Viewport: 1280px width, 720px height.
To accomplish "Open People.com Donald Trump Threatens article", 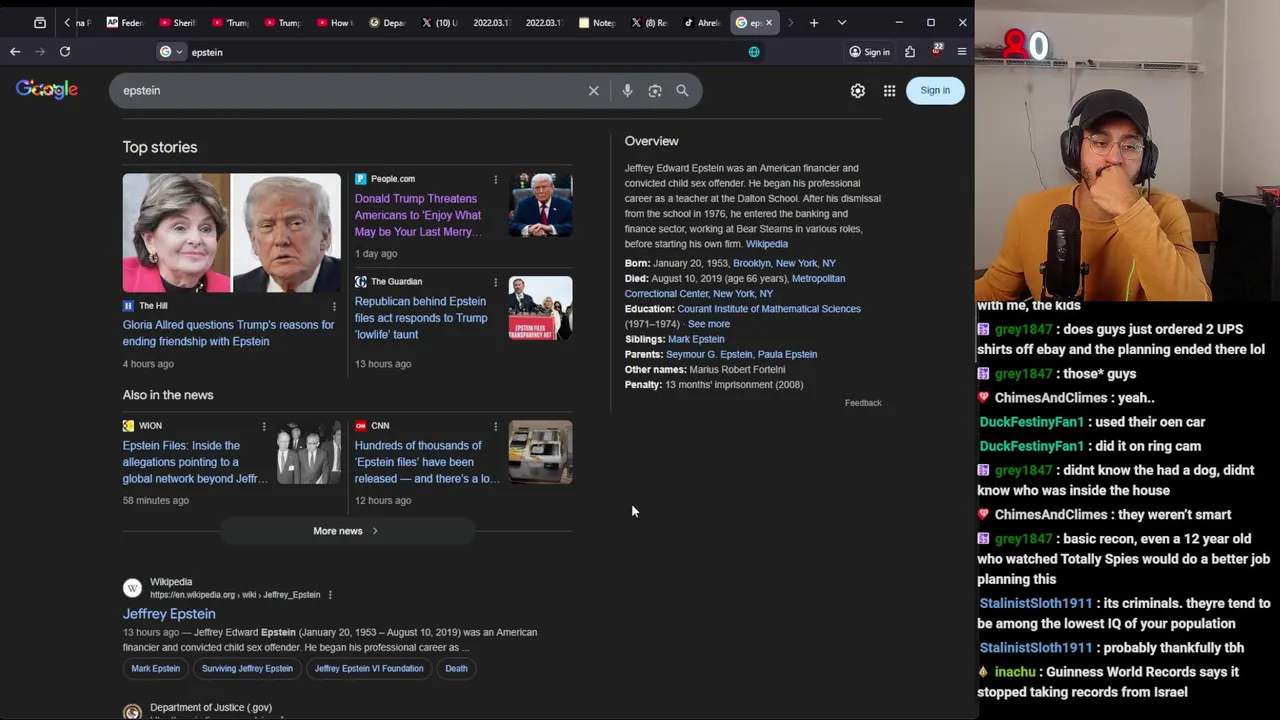I will point(418,215).
